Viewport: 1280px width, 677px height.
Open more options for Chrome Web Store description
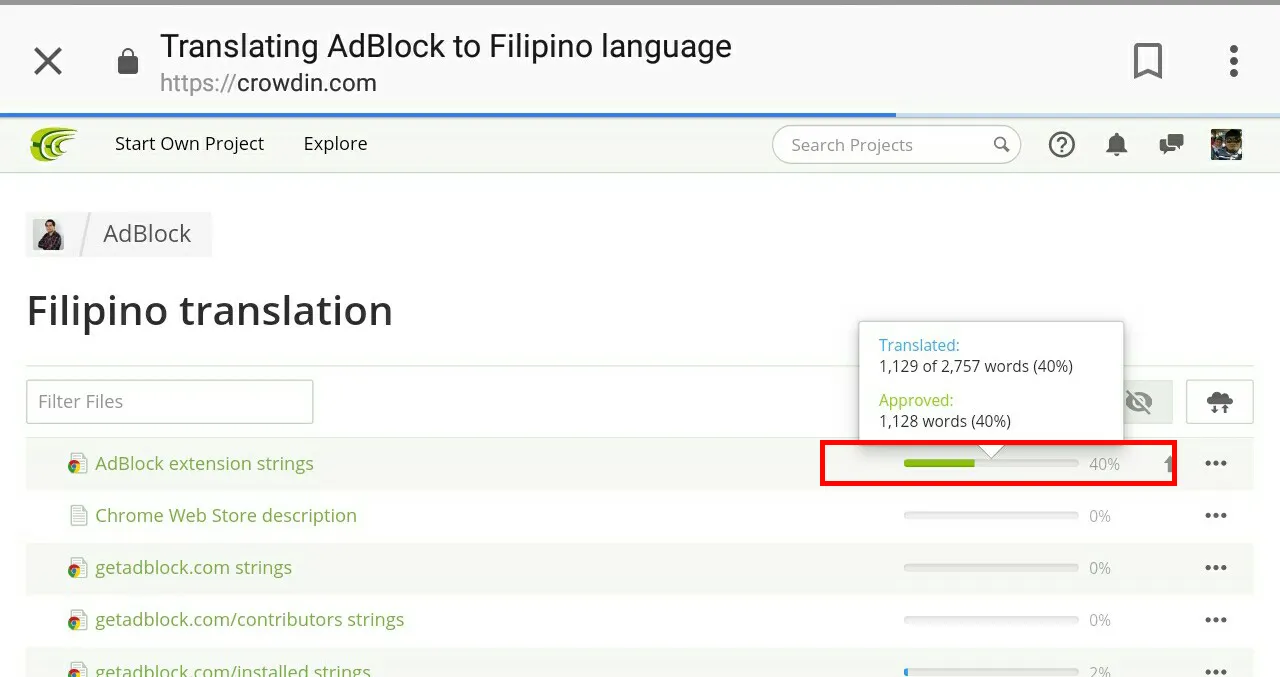click(x=1215, y=515)
